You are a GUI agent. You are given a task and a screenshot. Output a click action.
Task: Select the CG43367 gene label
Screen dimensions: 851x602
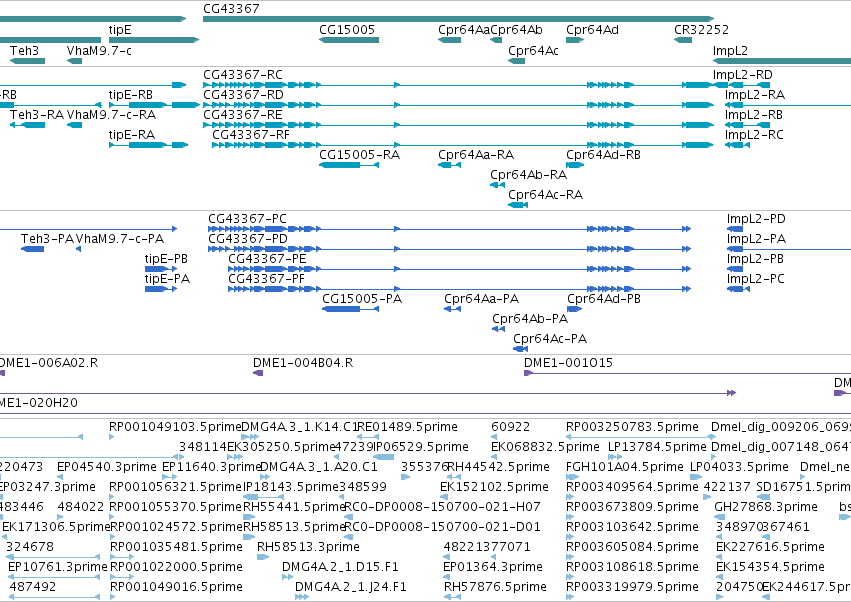tap(231, 9)
